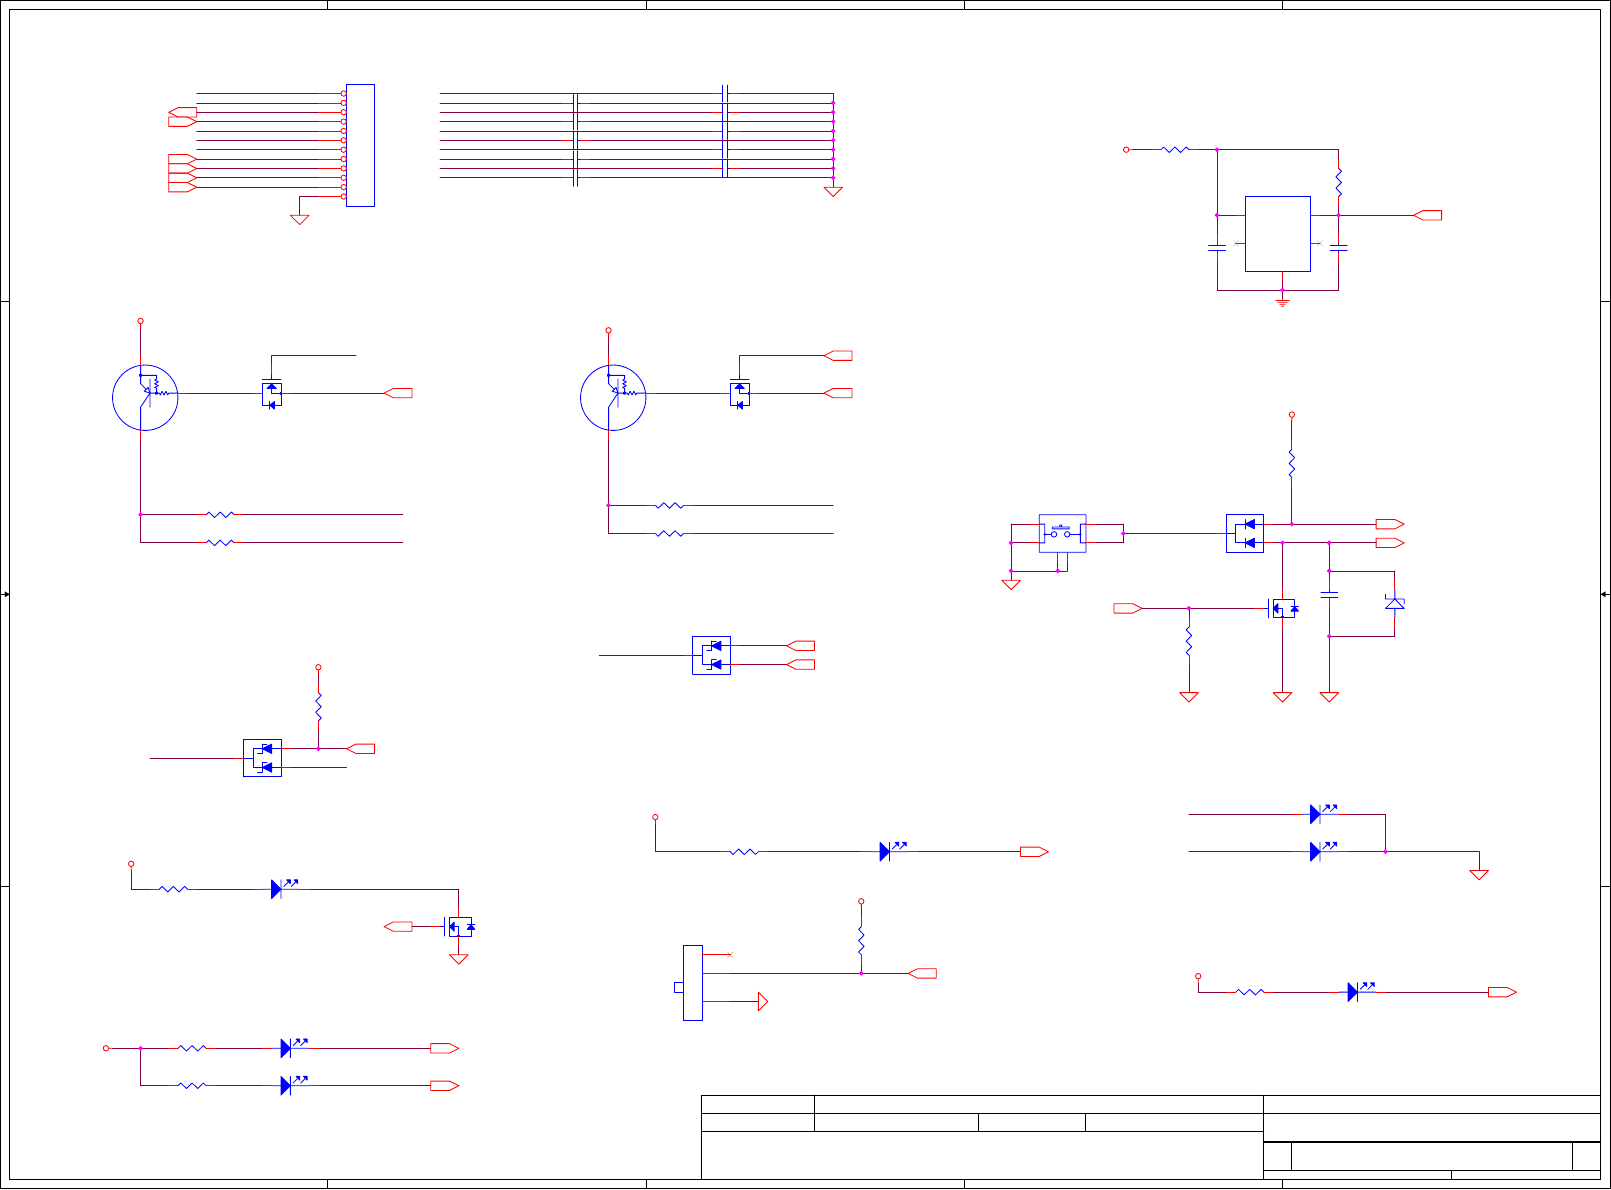Click the upper LED of the grounded LED pair
1611x1190 pixels.
[1322, 814]
